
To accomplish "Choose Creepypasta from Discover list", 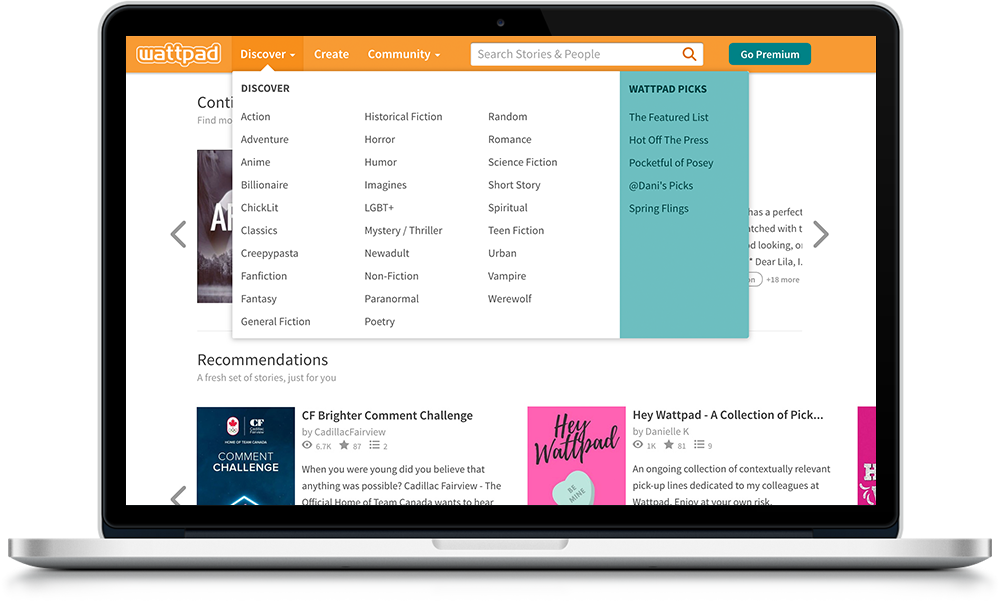I will 269,253.
